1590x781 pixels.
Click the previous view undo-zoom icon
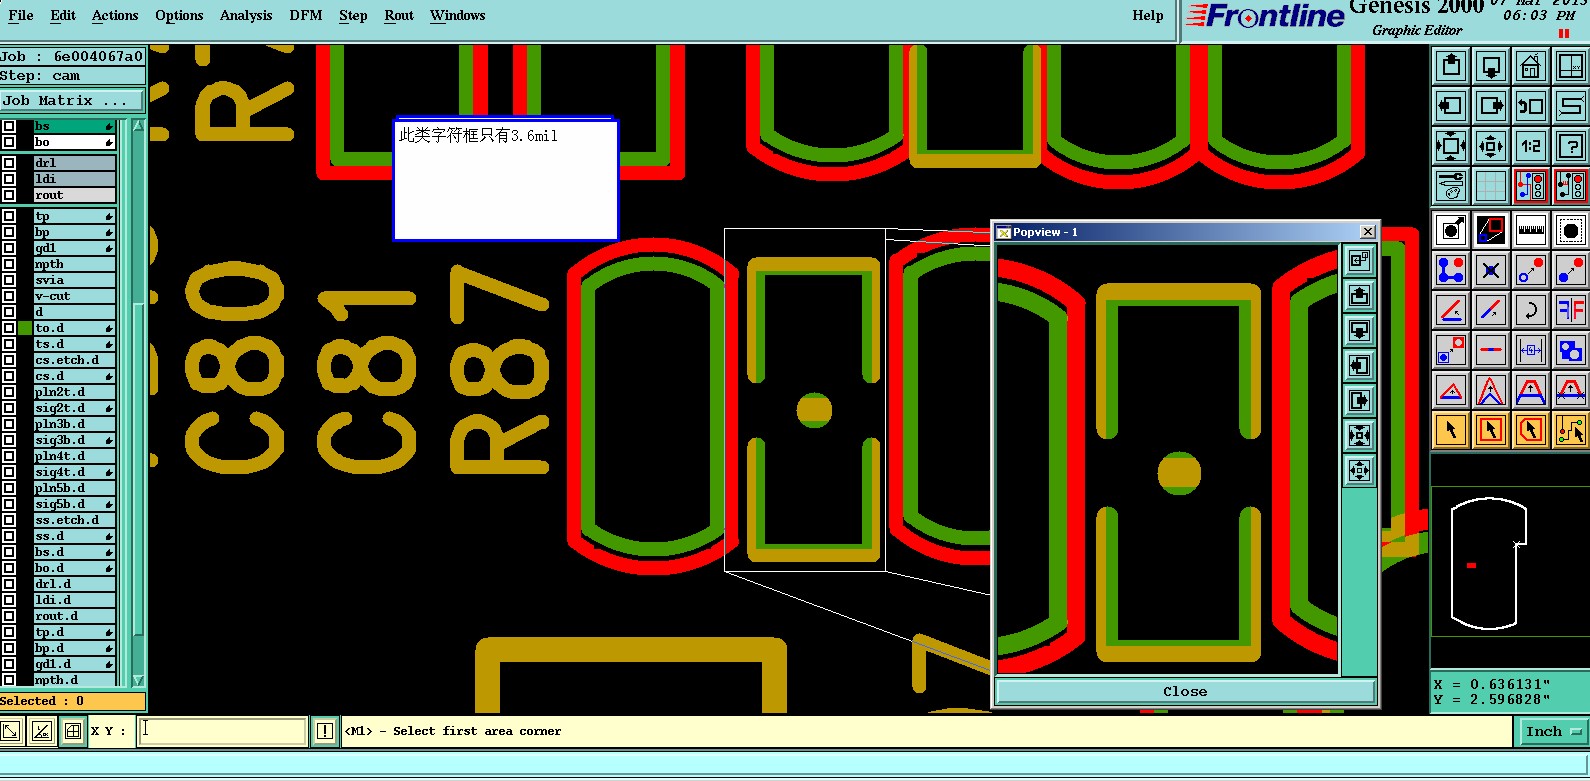click(1531, 106)
